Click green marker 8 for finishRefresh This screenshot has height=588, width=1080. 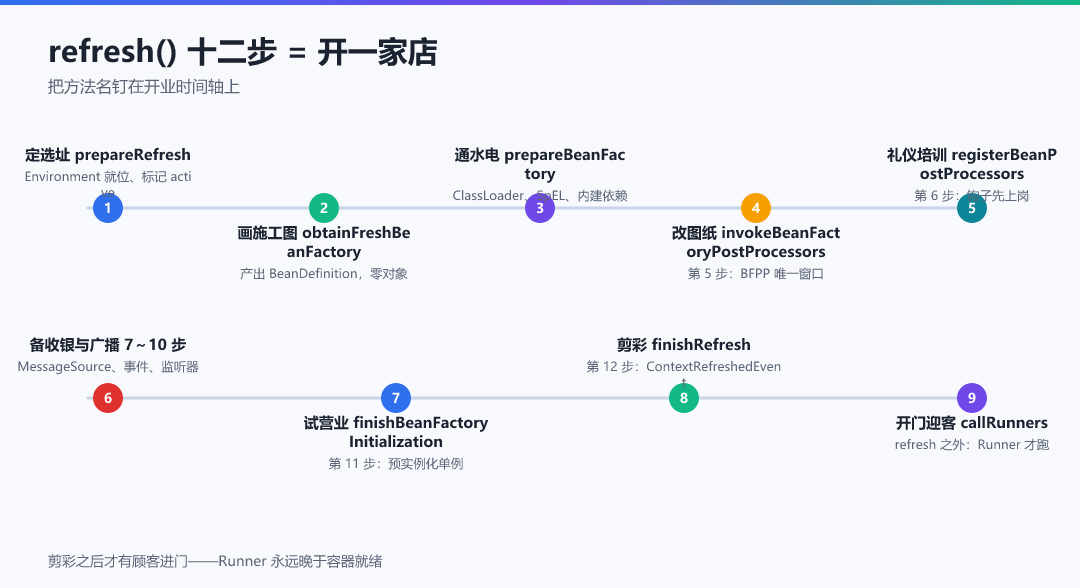point(684,398)
